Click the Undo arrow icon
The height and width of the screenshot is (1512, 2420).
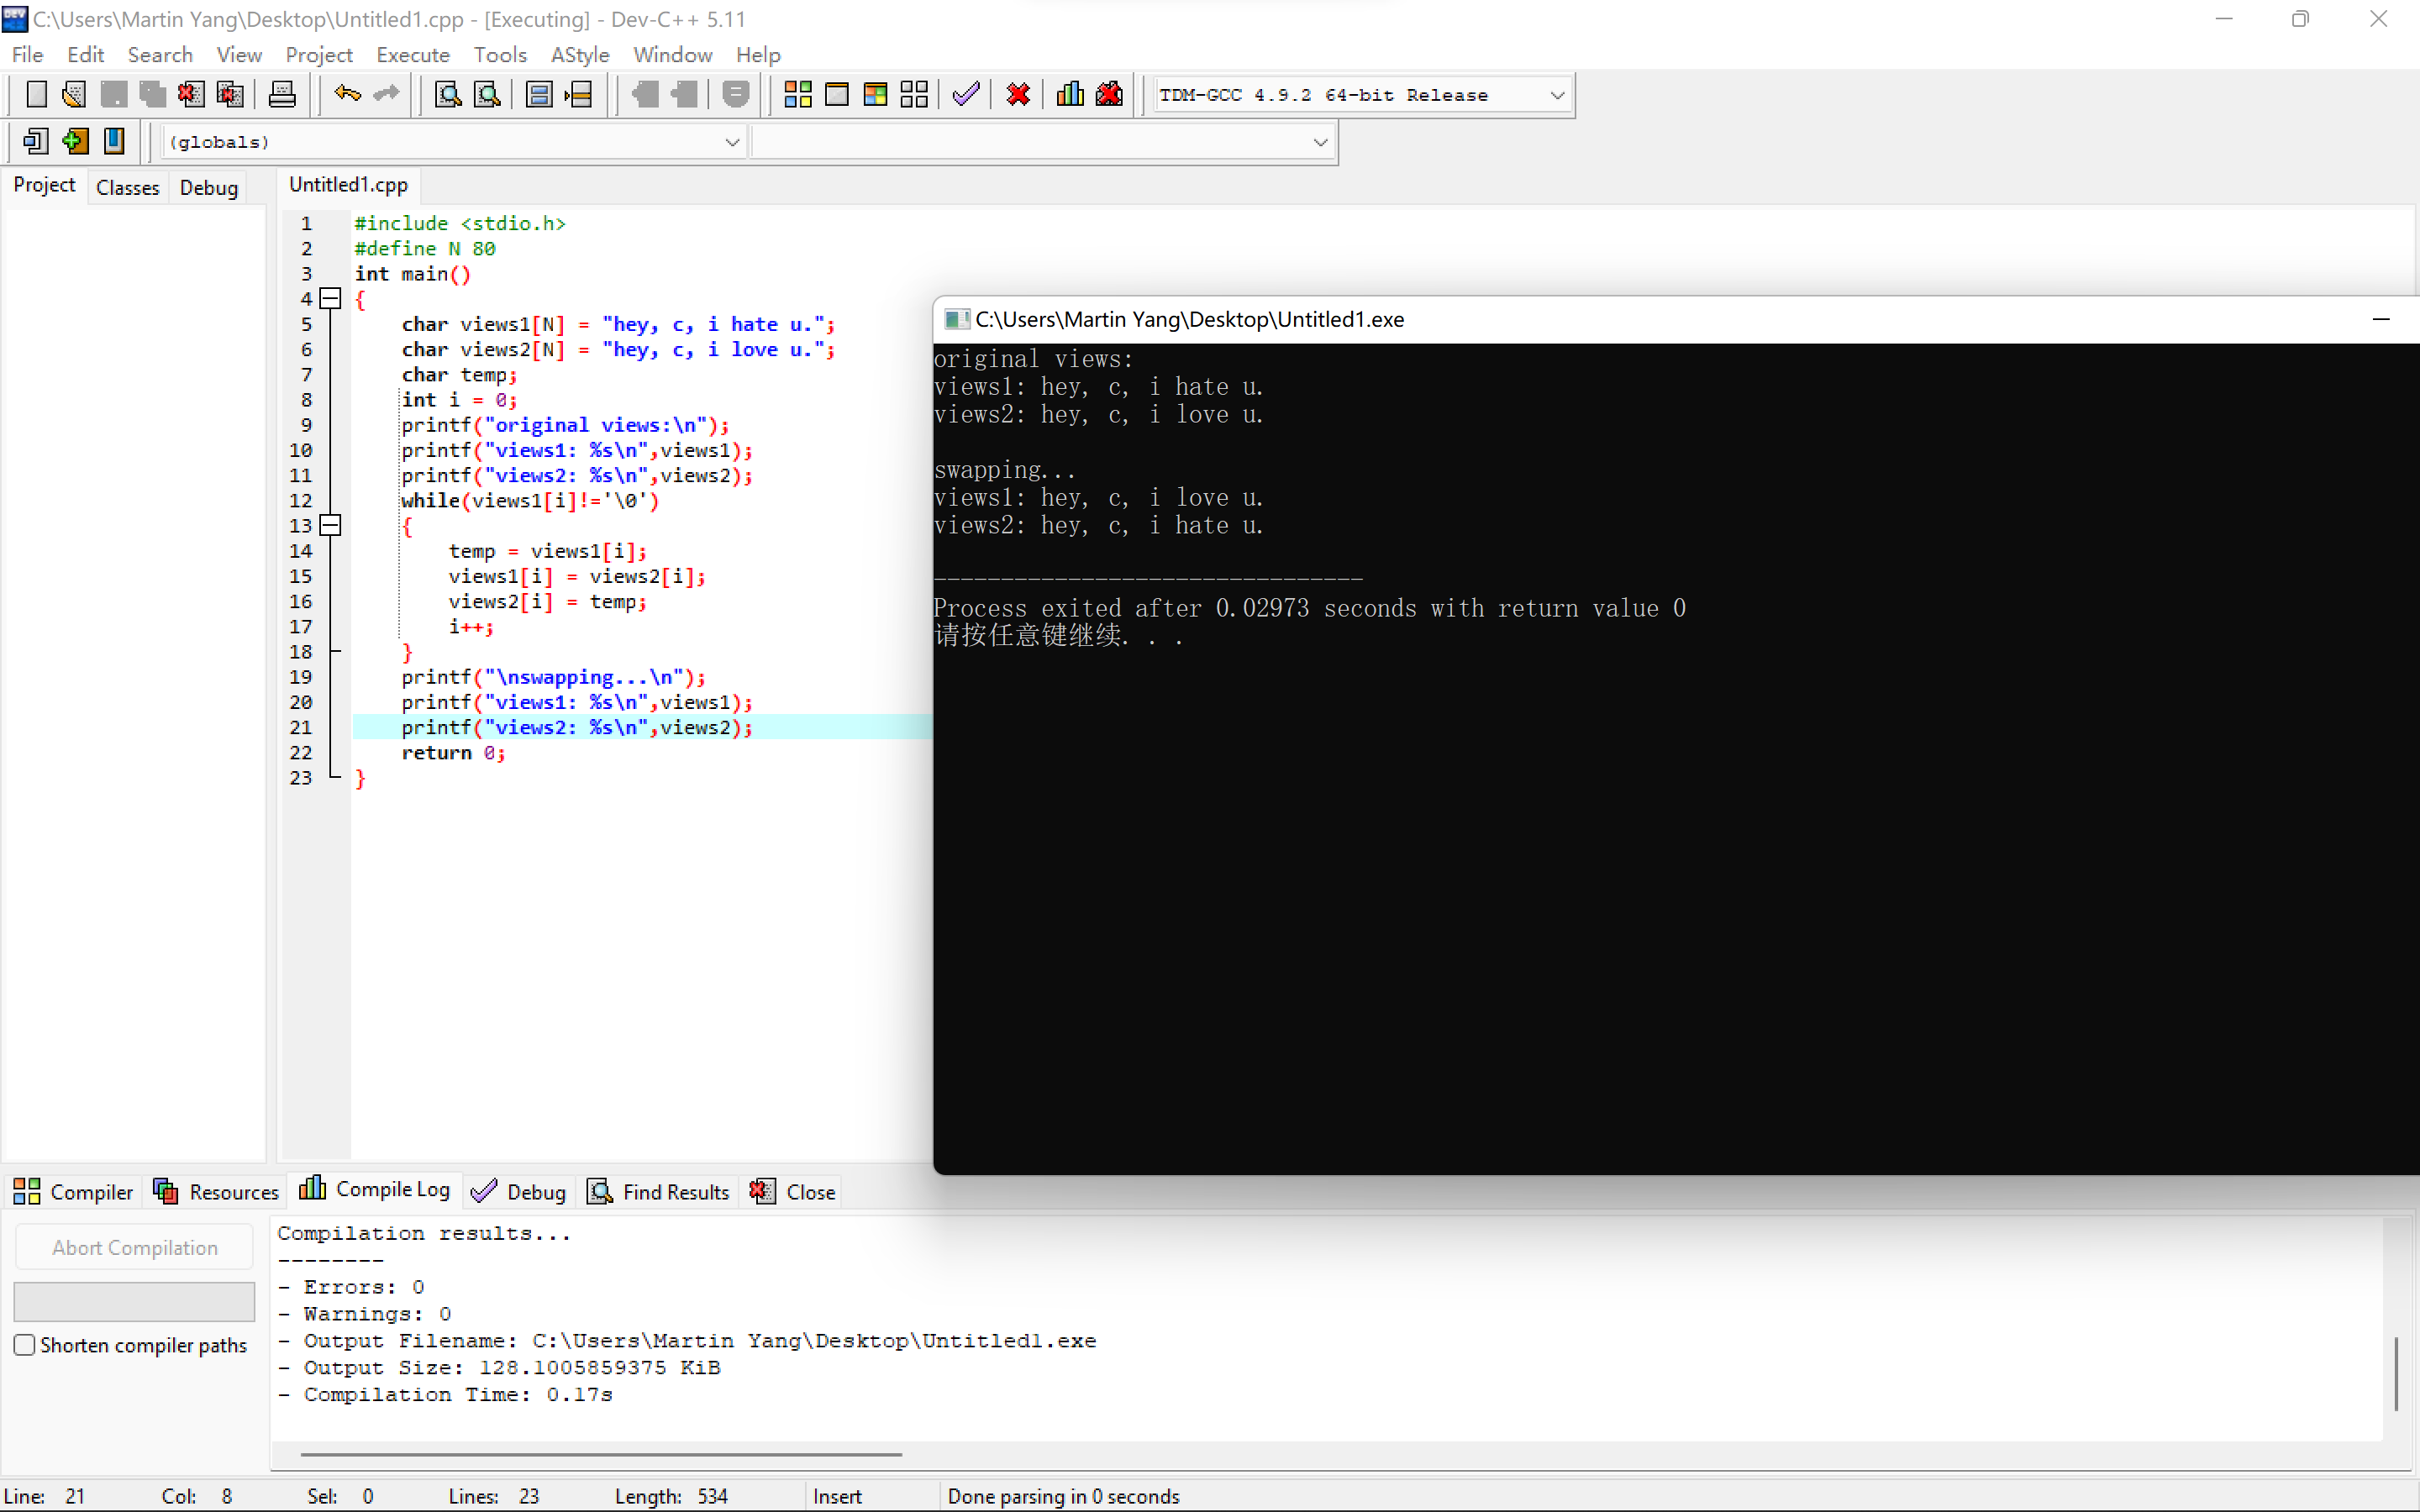pos(347,95)
